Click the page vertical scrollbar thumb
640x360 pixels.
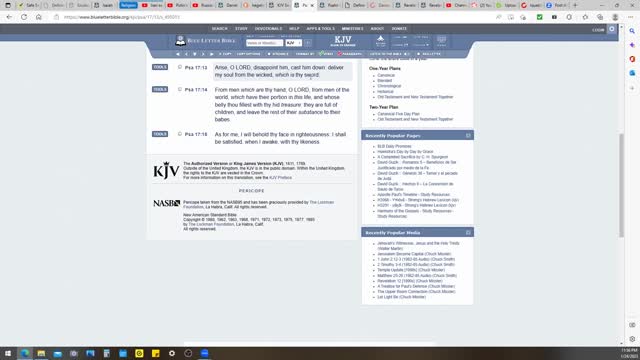tap(621, 184)
